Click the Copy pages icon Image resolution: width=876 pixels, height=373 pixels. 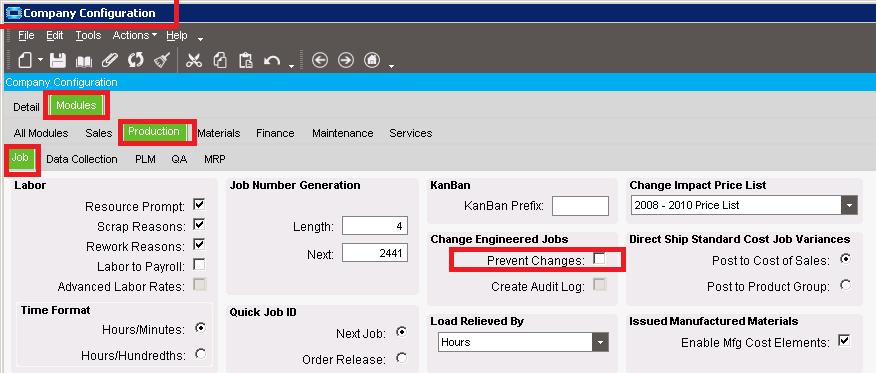pos(220,60)
